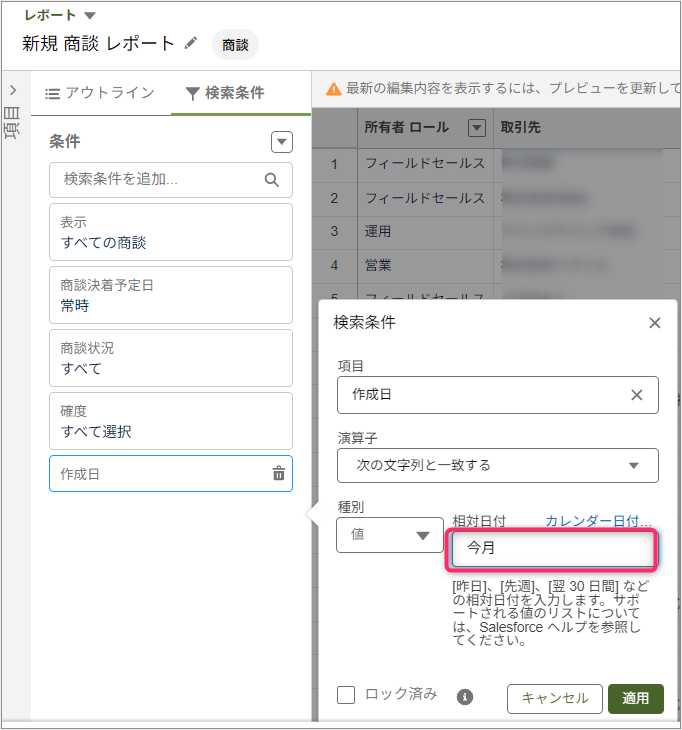Clear the 作成日 field with X icon
This screenshot has height=730, width=682.
click(x=636, y=395)
